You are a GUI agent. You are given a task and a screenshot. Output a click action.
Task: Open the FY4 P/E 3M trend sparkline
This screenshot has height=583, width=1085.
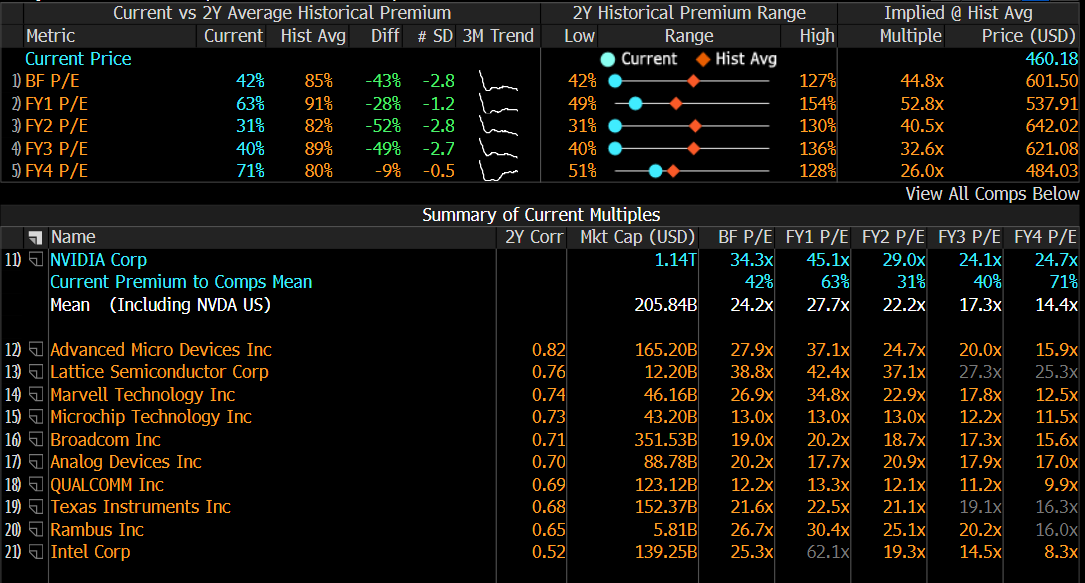[498, 171]
